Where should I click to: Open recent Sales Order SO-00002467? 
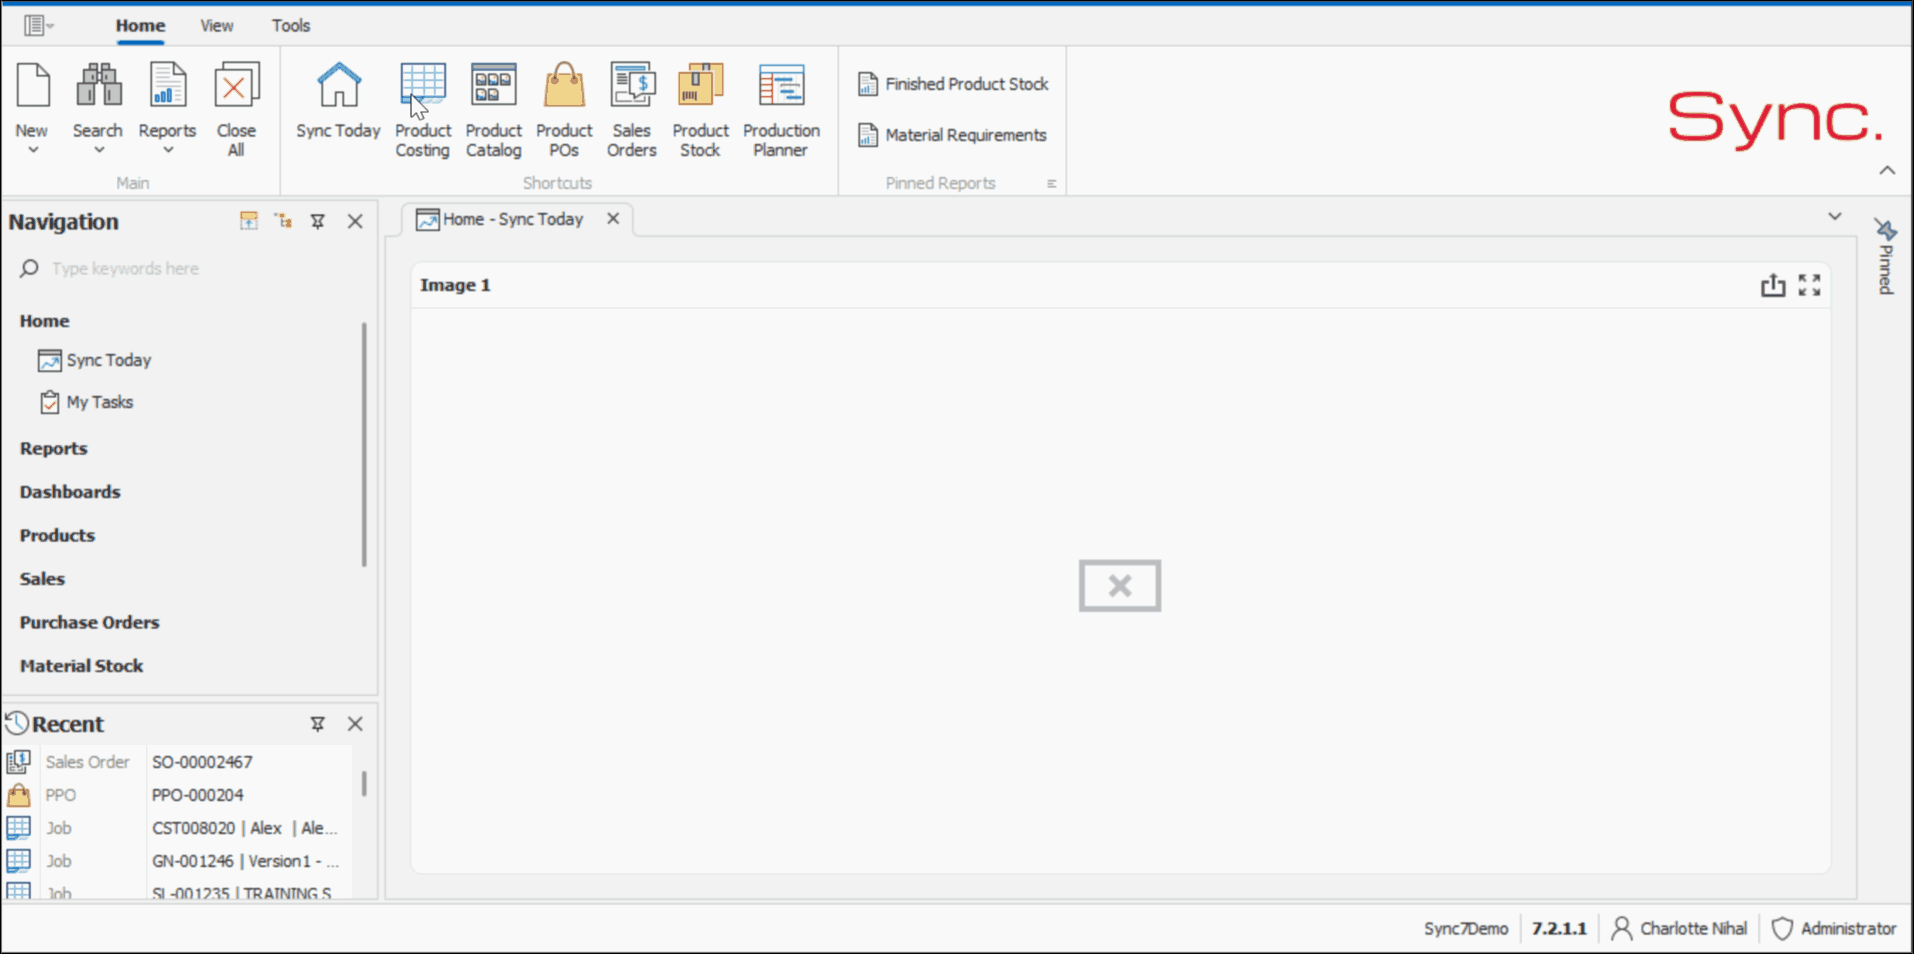point(180,762)
